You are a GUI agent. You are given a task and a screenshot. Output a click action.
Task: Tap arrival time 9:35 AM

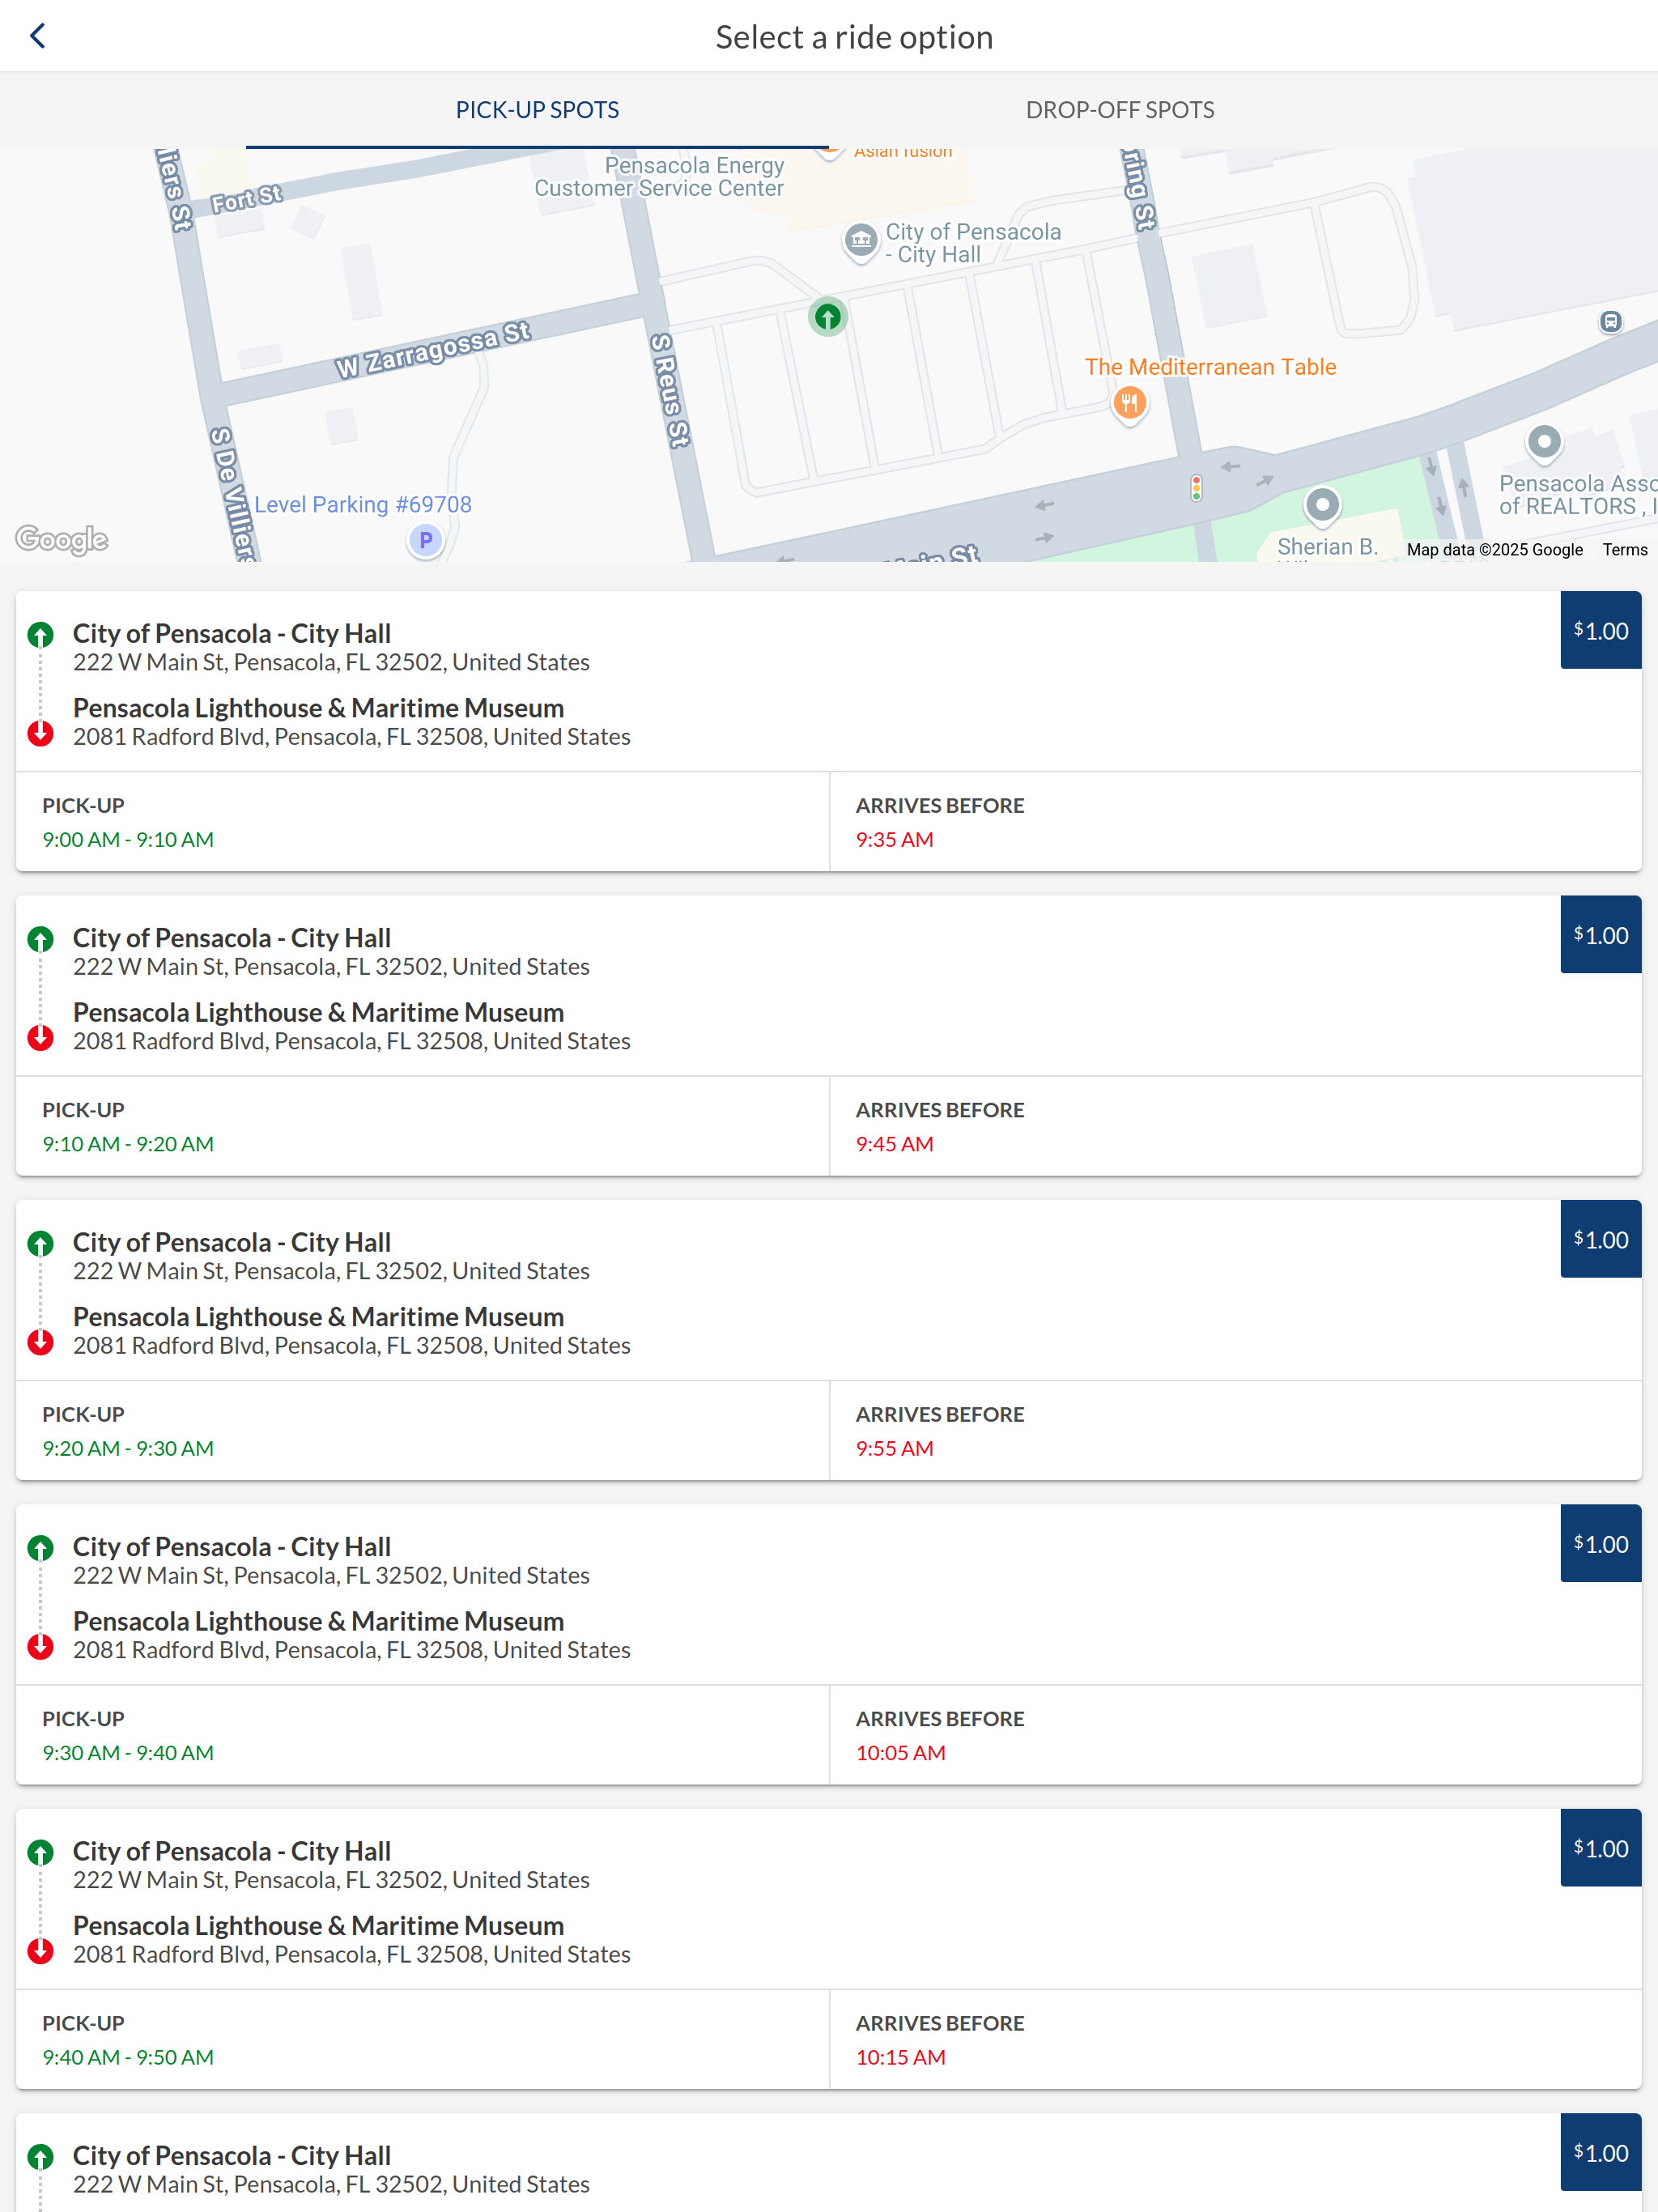click(894, 840)
